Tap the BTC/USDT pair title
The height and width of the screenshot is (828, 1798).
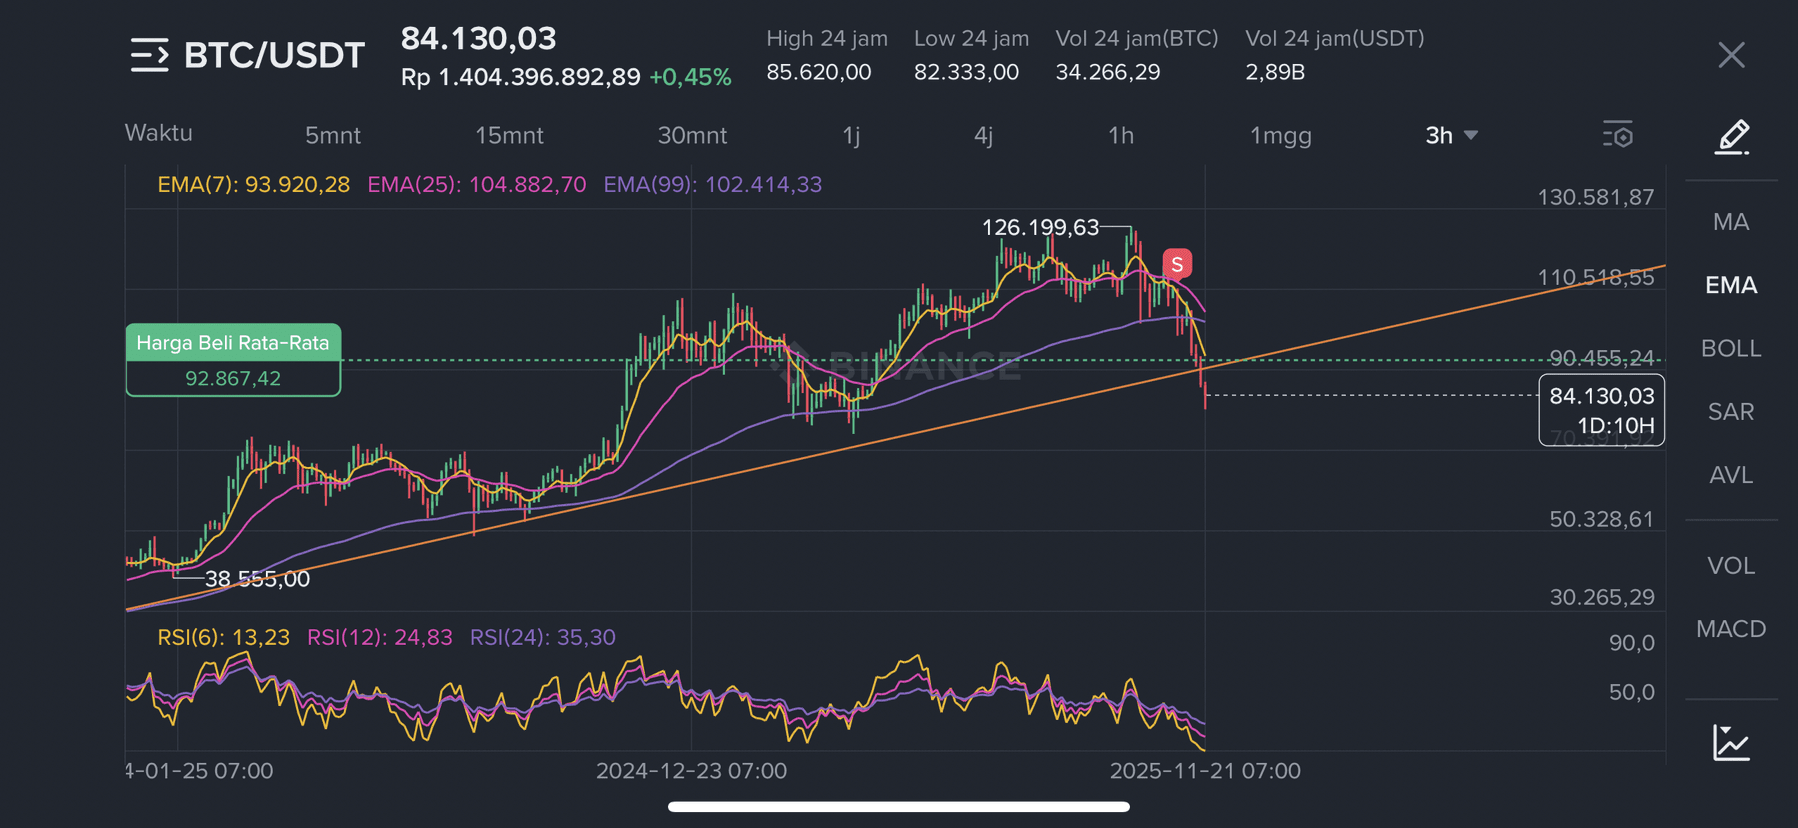274,55
